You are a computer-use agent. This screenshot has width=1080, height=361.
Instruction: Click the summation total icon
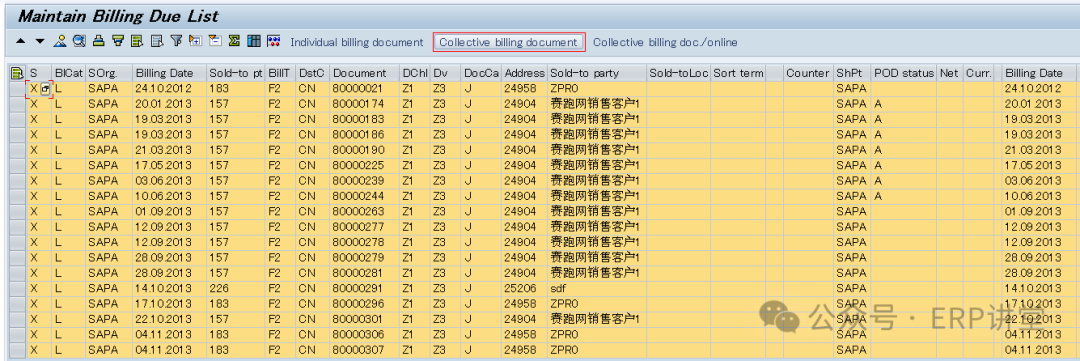click(x=234, y=41)
